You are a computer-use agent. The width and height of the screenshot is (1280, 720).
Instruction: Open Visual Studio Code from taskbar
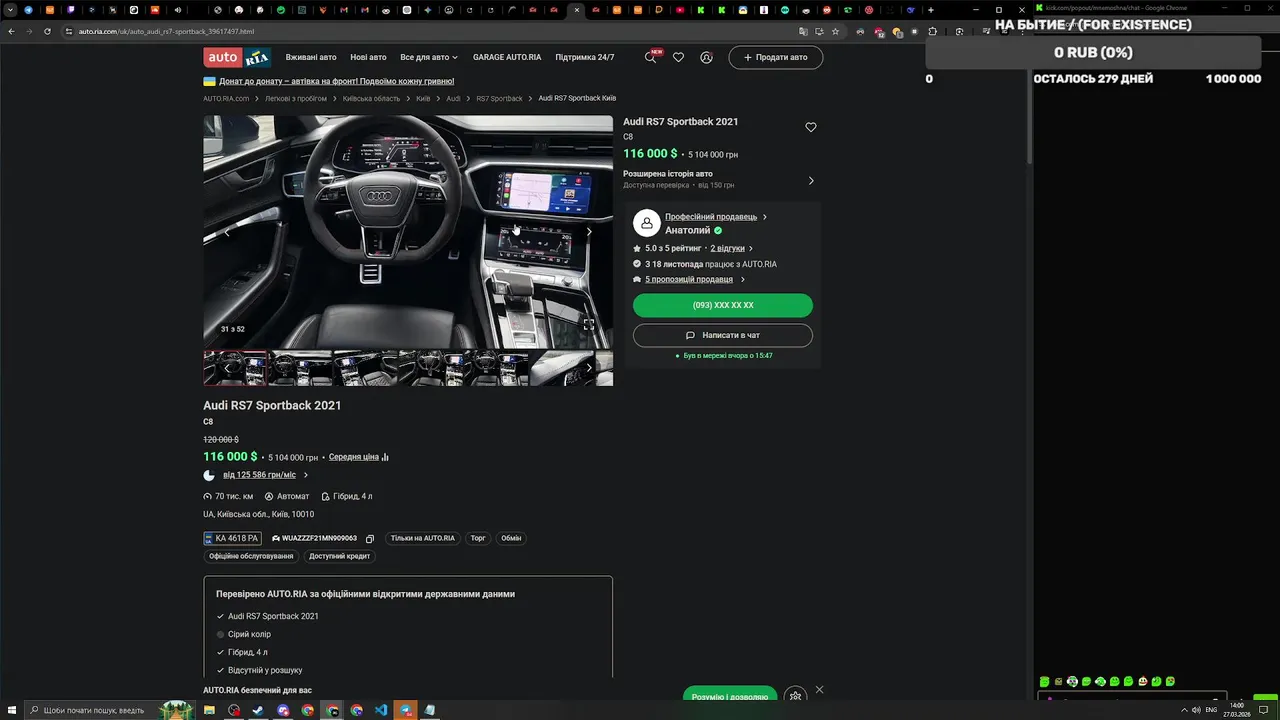[381, 710]
